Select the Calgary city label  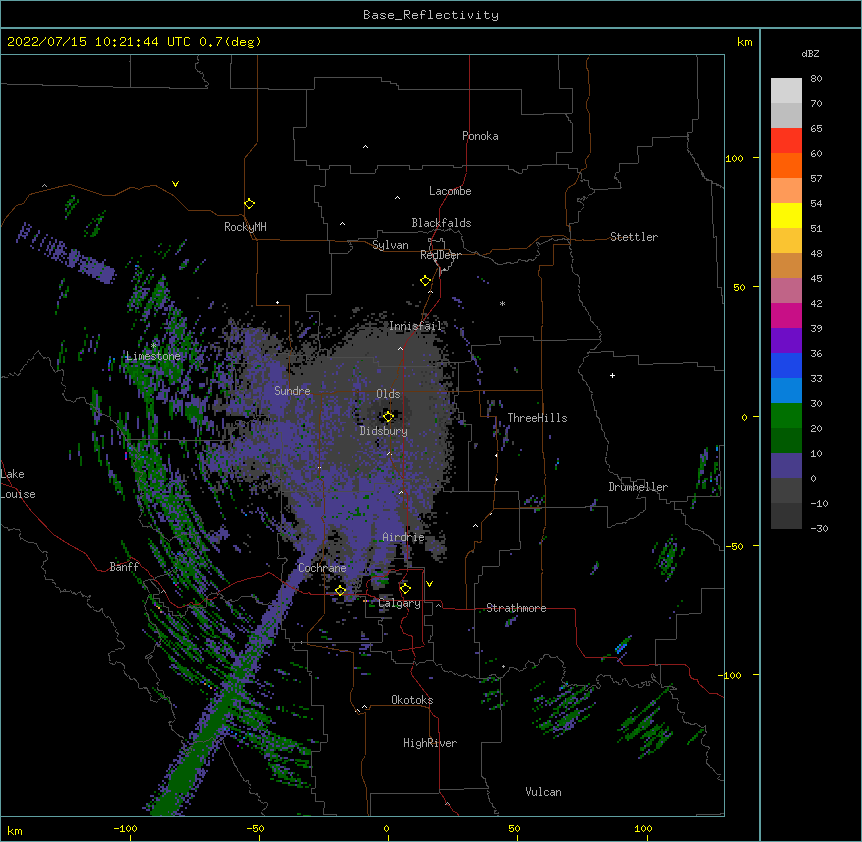click(x=400, y=603)
